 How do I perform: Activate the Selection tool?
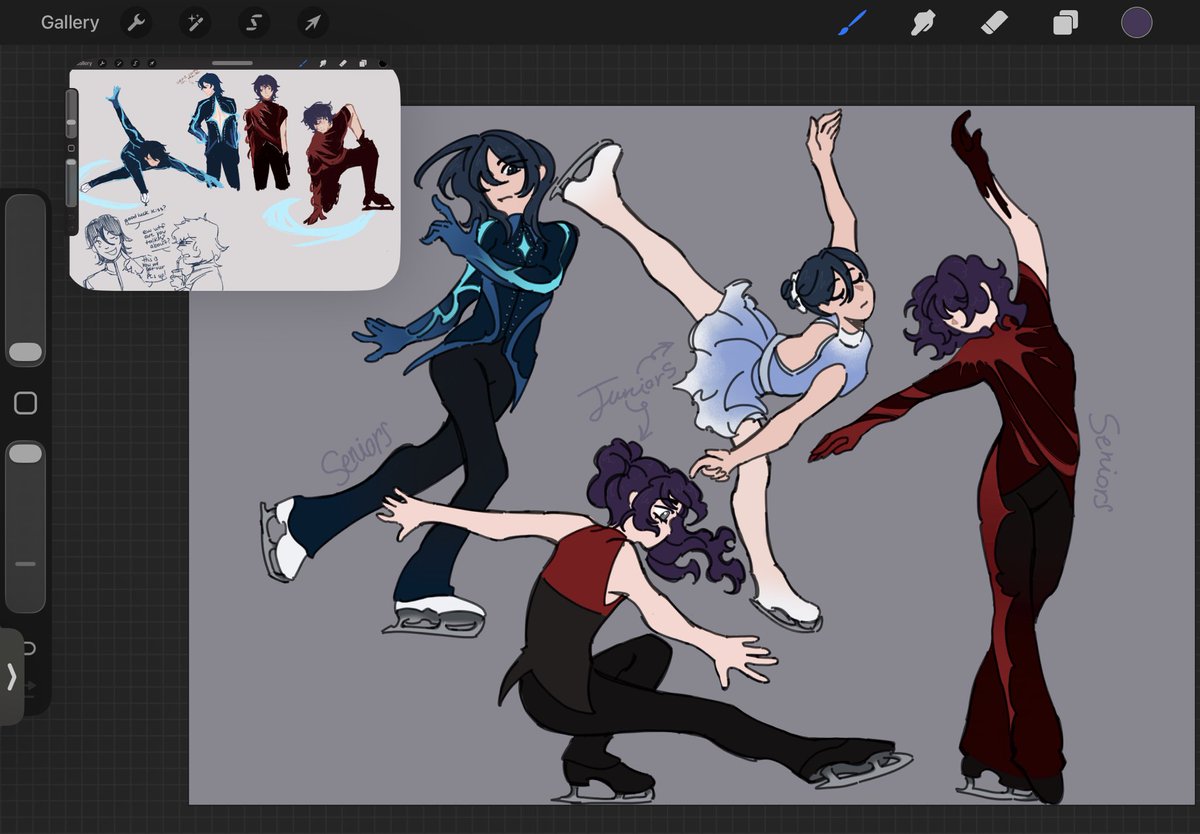pyautogui.click(x=254, y=22)
